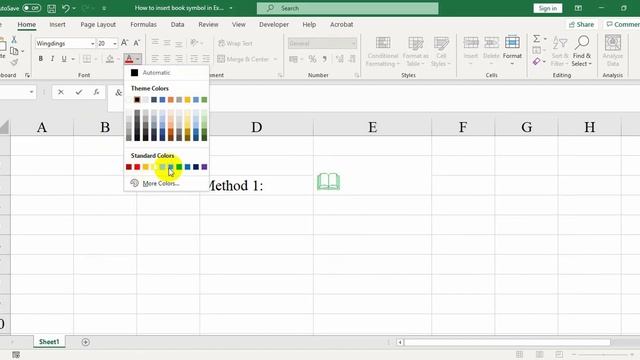Switch to the Page Layout tab
The width and height of the screenshot is (640, 360).
pyautogui.click(x=98, y=24)
